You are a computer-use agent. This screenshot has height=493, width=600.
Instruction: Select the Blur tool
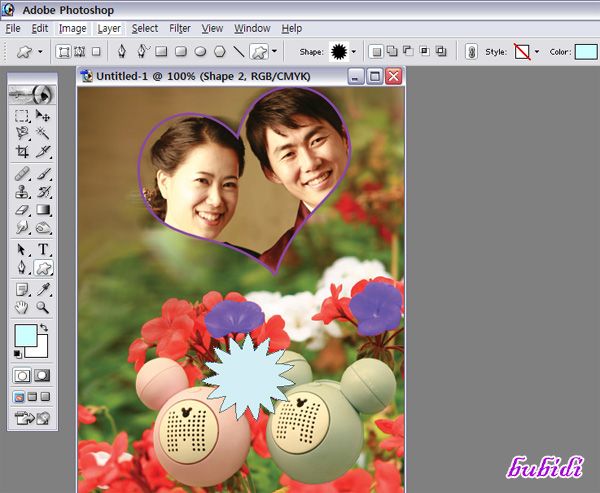22,227
